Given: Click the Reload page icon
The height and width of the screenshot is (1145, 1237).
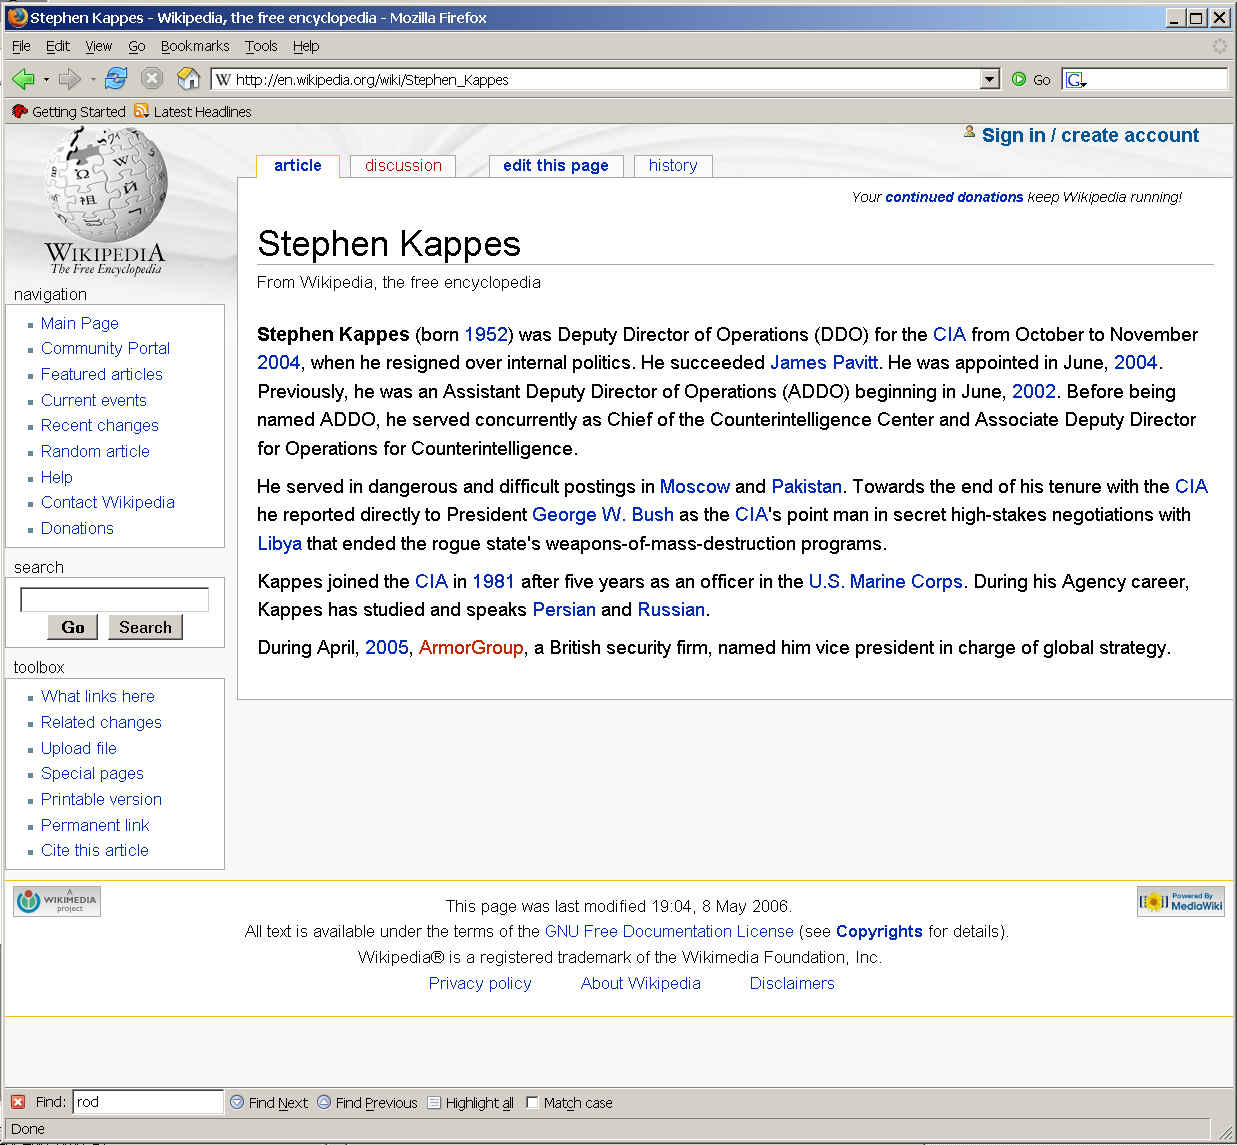Looking at the screenshot, I should pyautogui.click(x=116, y=79).
